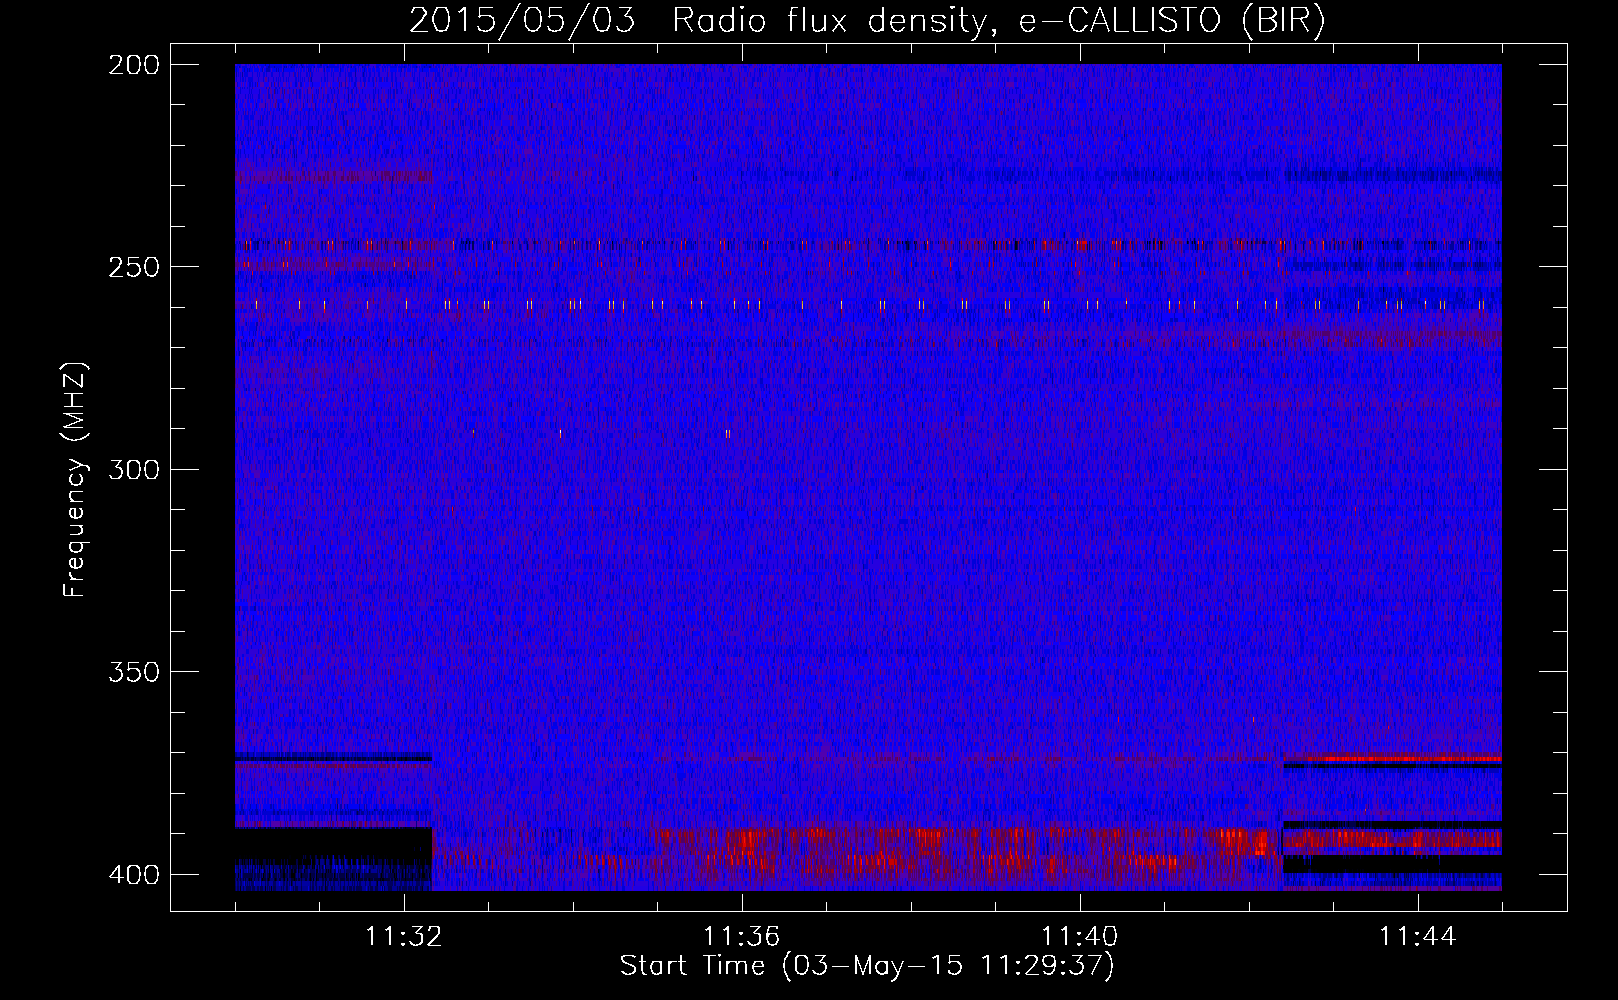Click the plot title "Radio flux density, e-CALLISTO (BIR)"
The width and height of the screenshot is (1618, 1000).
998,21
